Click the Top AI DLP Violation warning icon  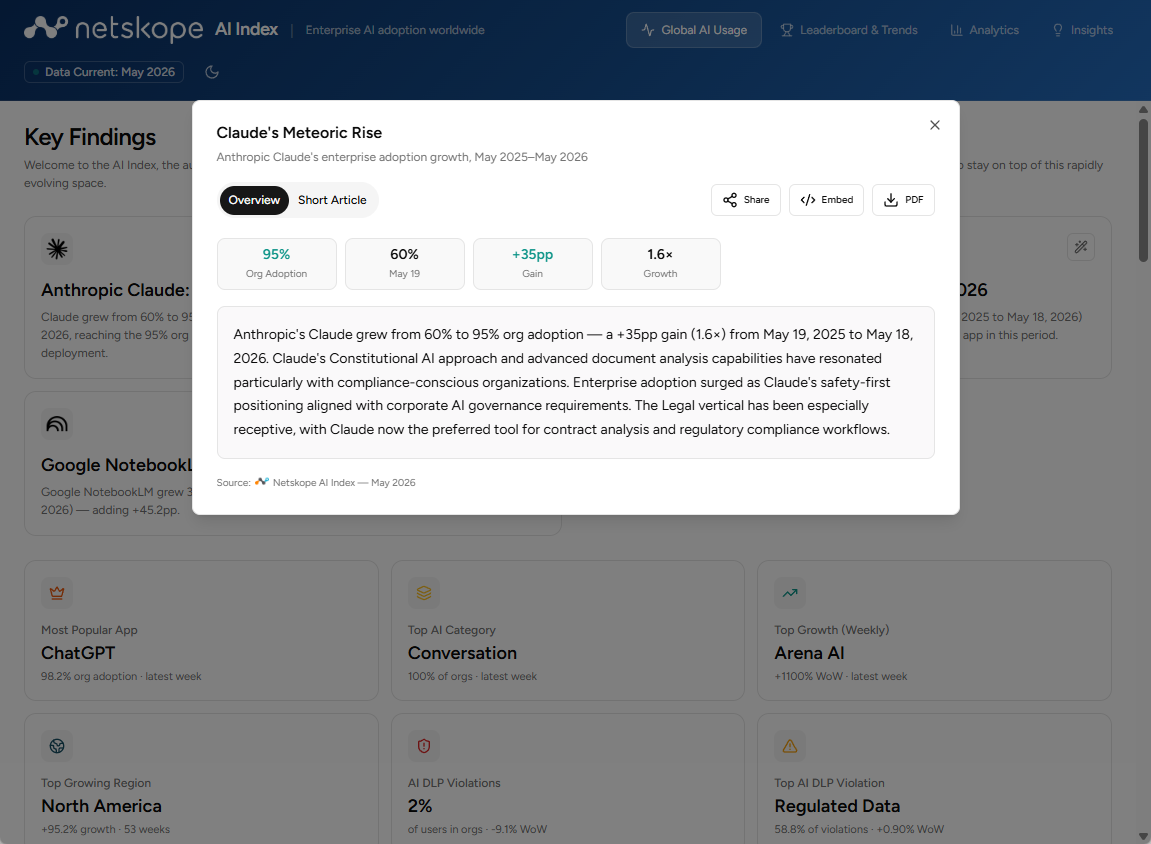tap(790, 746)
